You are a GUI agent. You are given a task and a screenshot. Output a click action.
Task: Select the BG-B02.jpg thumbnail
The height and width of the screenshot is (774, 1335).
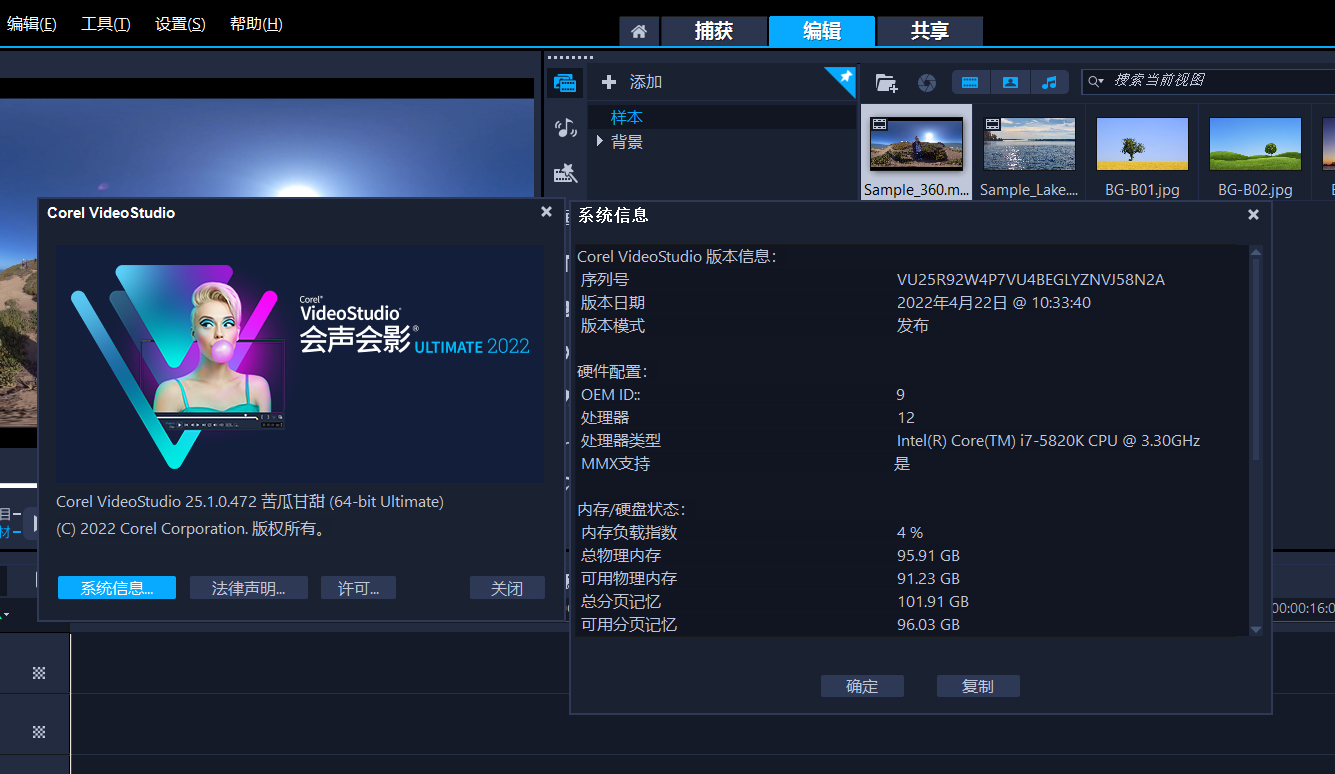coord(1255,144)
